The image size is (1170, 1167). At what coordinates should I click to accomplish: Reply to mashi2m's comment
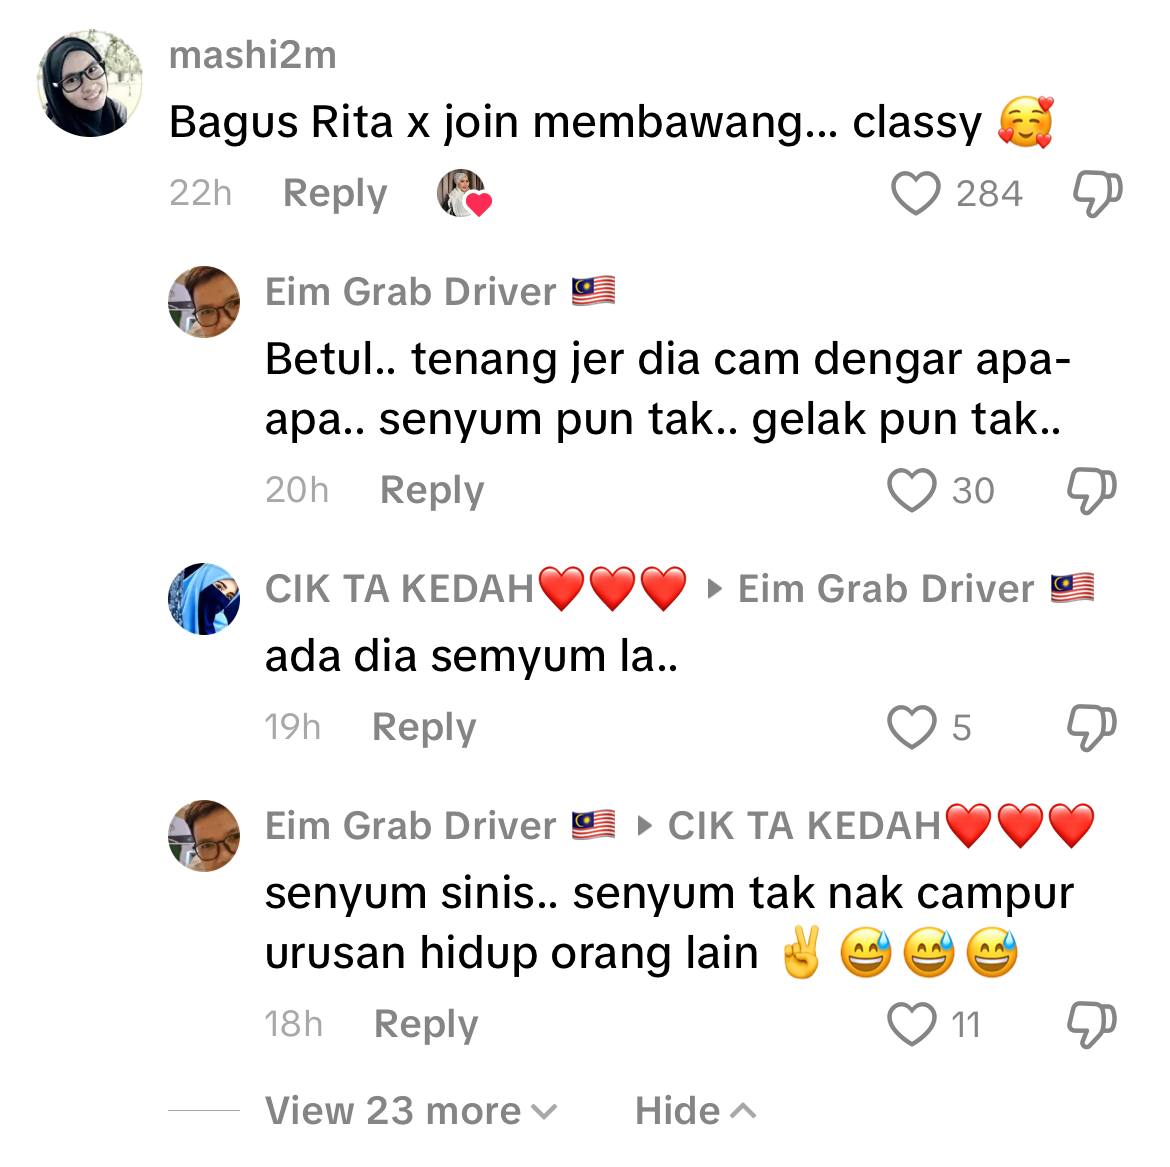click(335, 194)
